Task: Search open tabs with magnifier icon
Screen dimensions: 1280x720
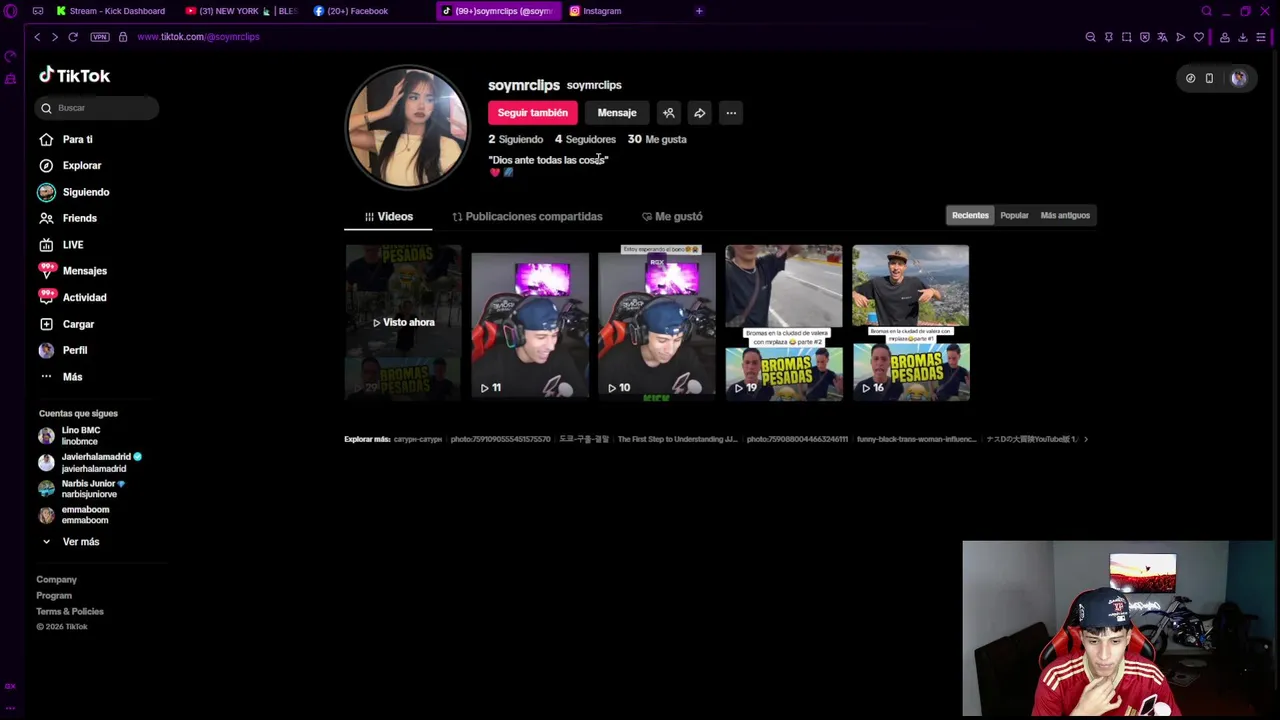Action: [x=1206, y=11]
